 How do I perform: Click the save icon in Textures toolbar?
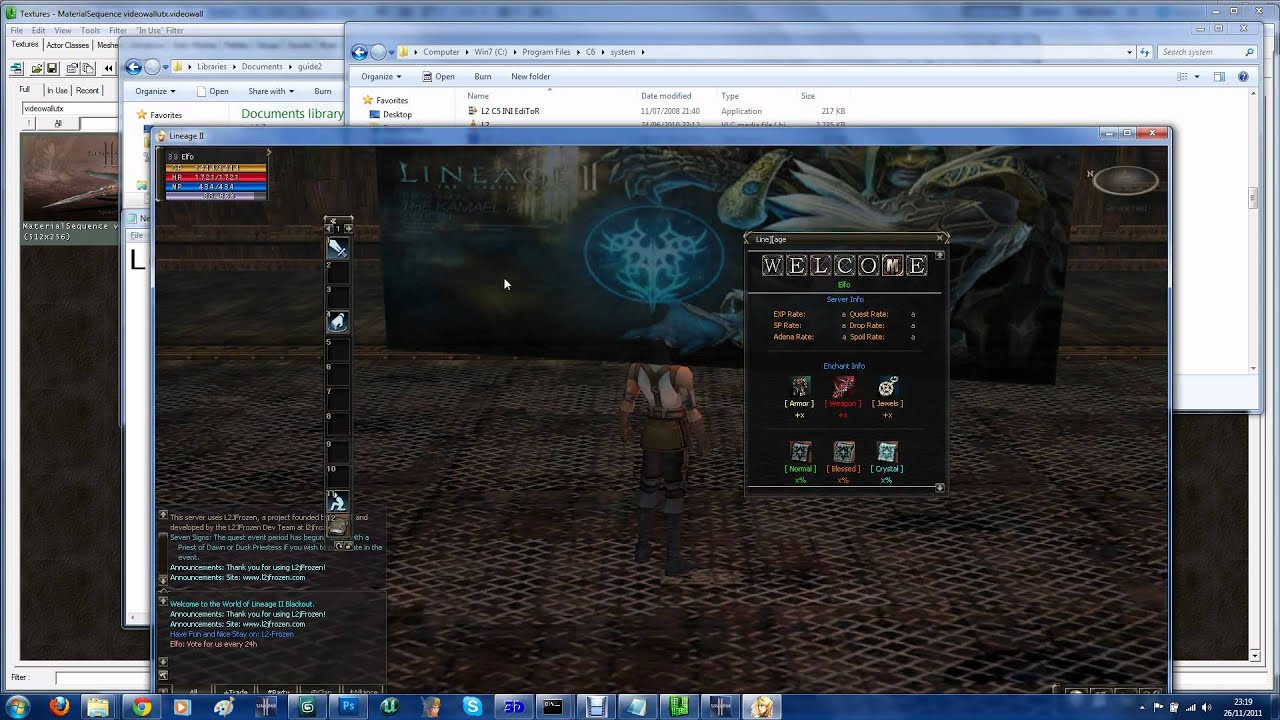tap(52, 69)
